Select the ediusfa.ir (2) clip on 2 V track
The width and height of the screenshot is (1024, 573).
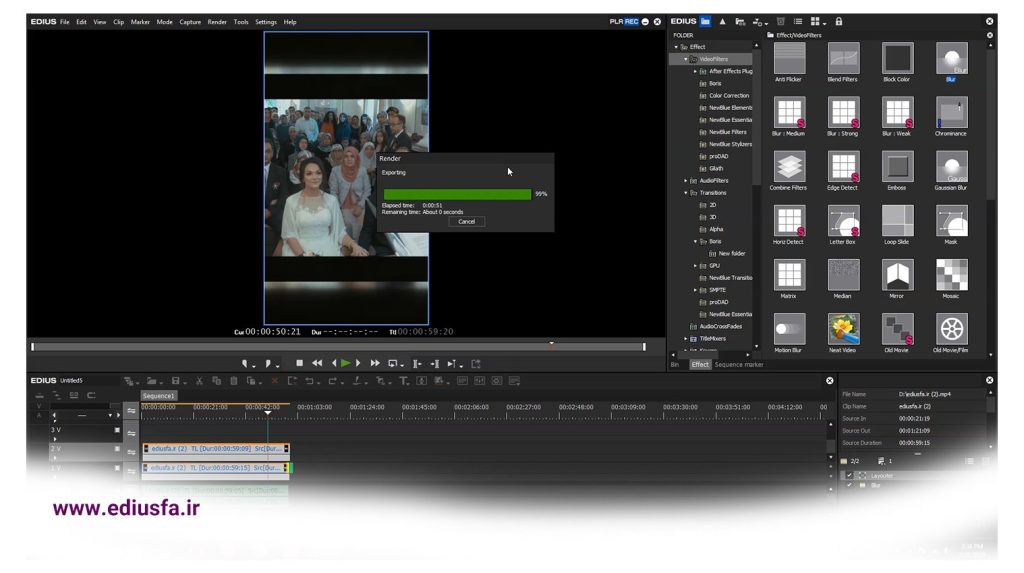216,449
